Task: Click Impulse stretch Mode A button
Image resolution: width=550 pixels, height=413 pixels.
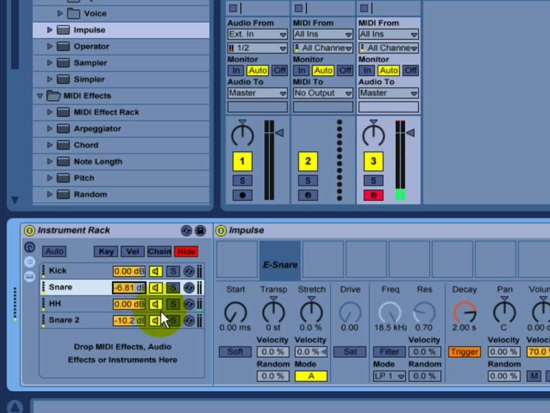Action: 311,376
